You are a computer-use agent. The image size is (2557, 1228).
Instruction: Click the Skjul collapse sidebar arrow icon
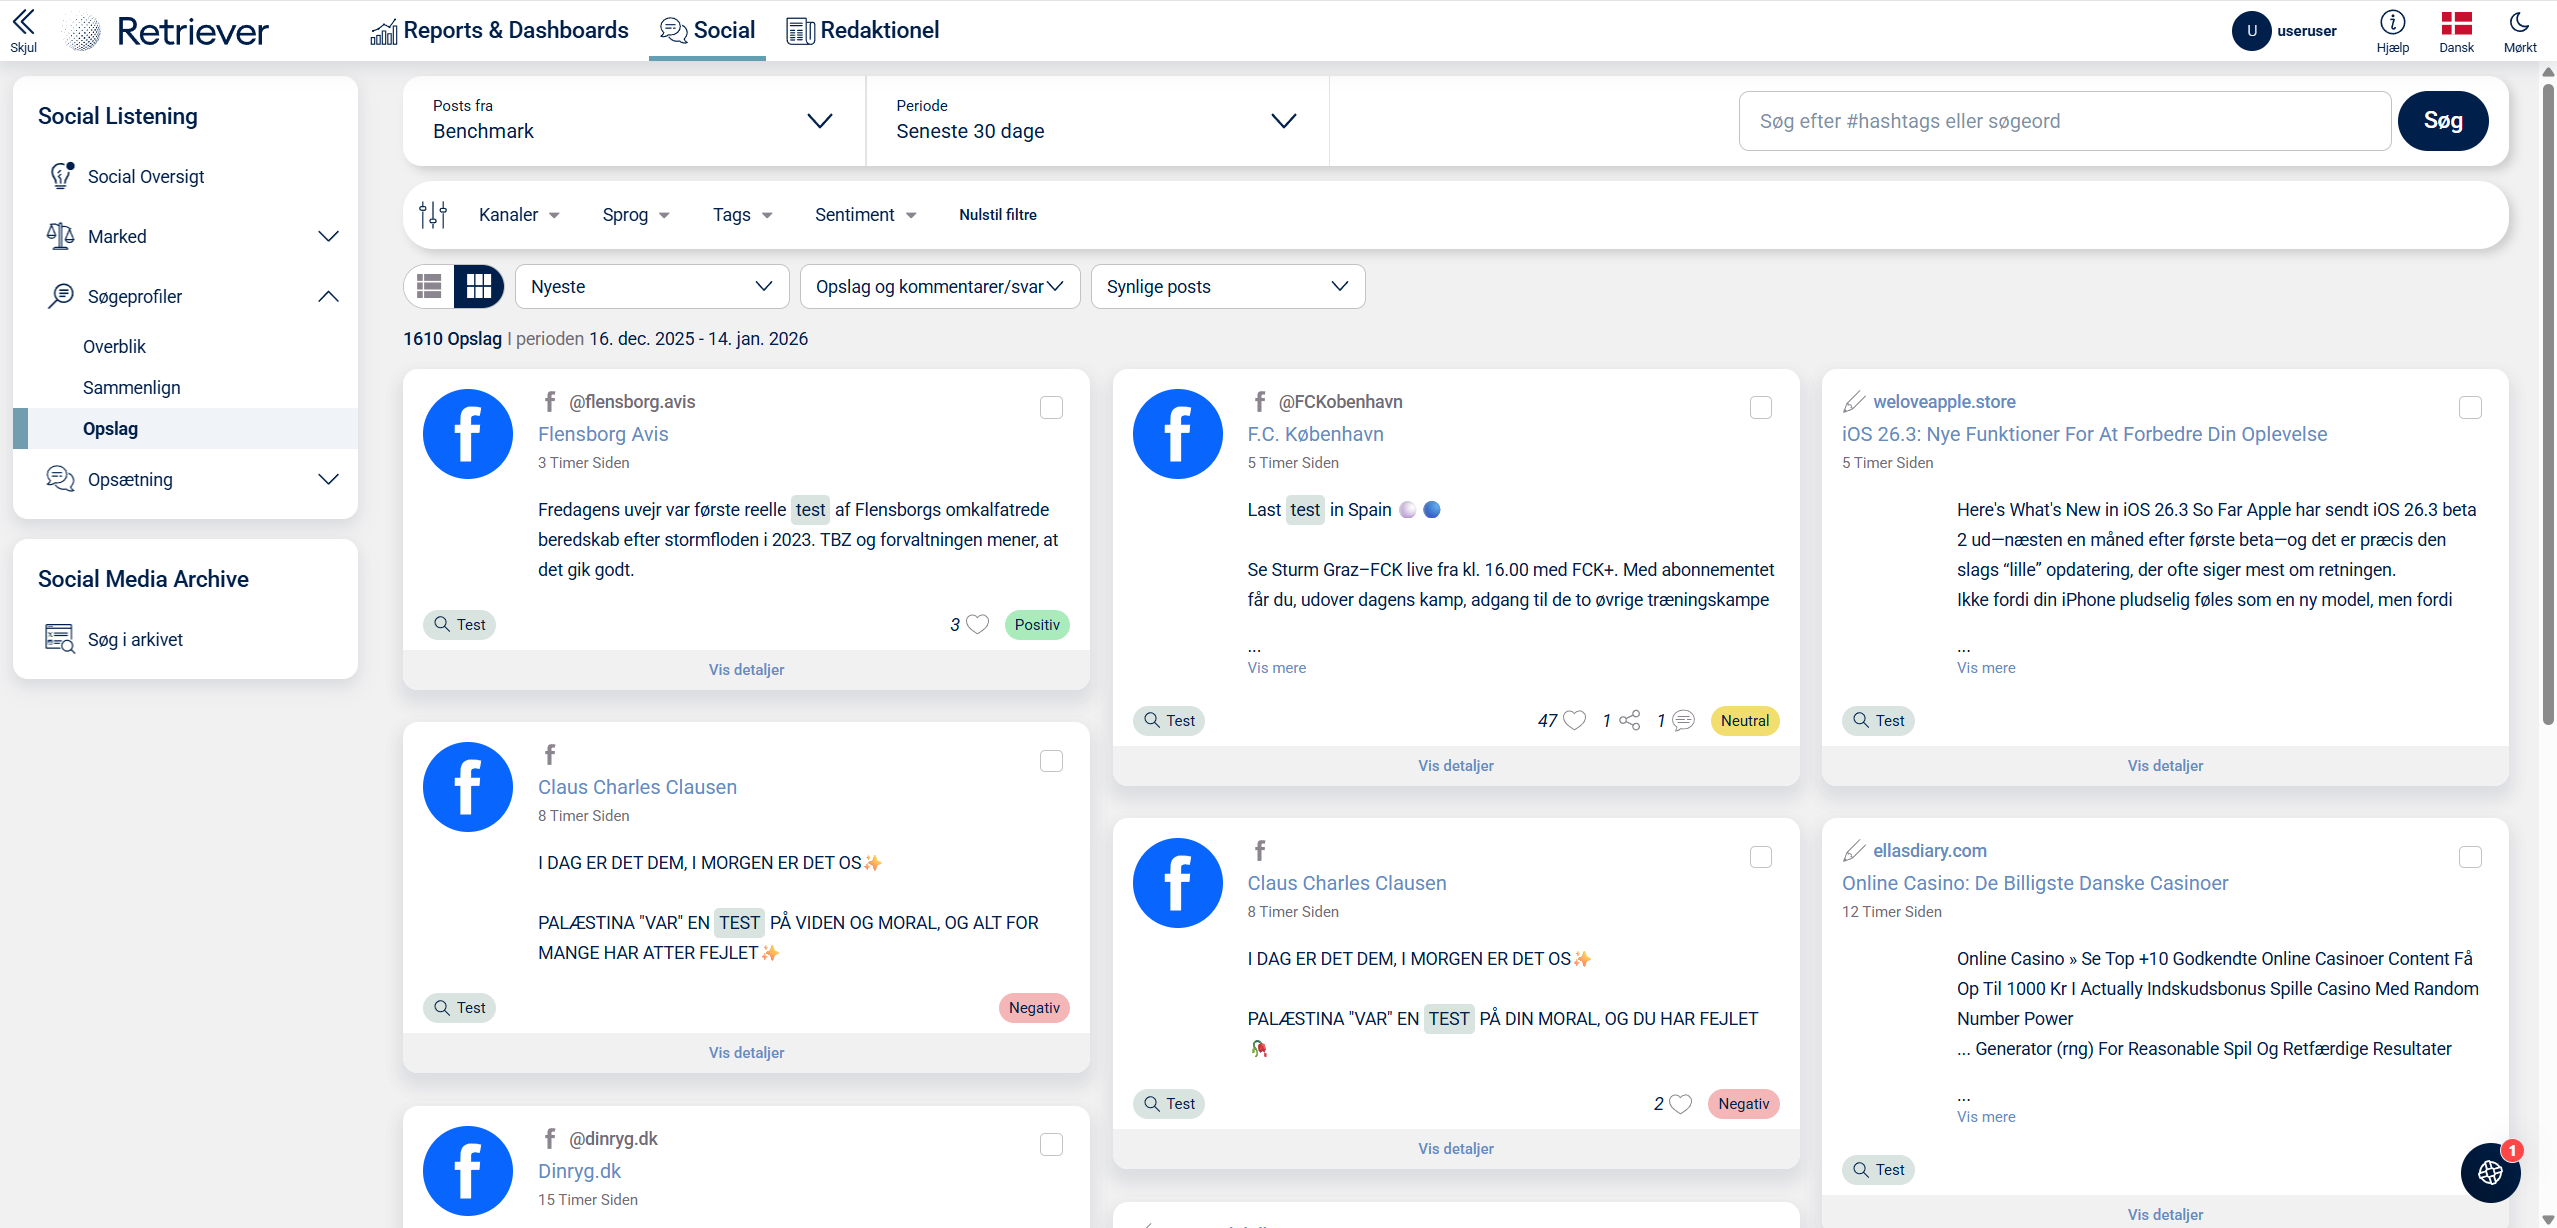point(23,22)
